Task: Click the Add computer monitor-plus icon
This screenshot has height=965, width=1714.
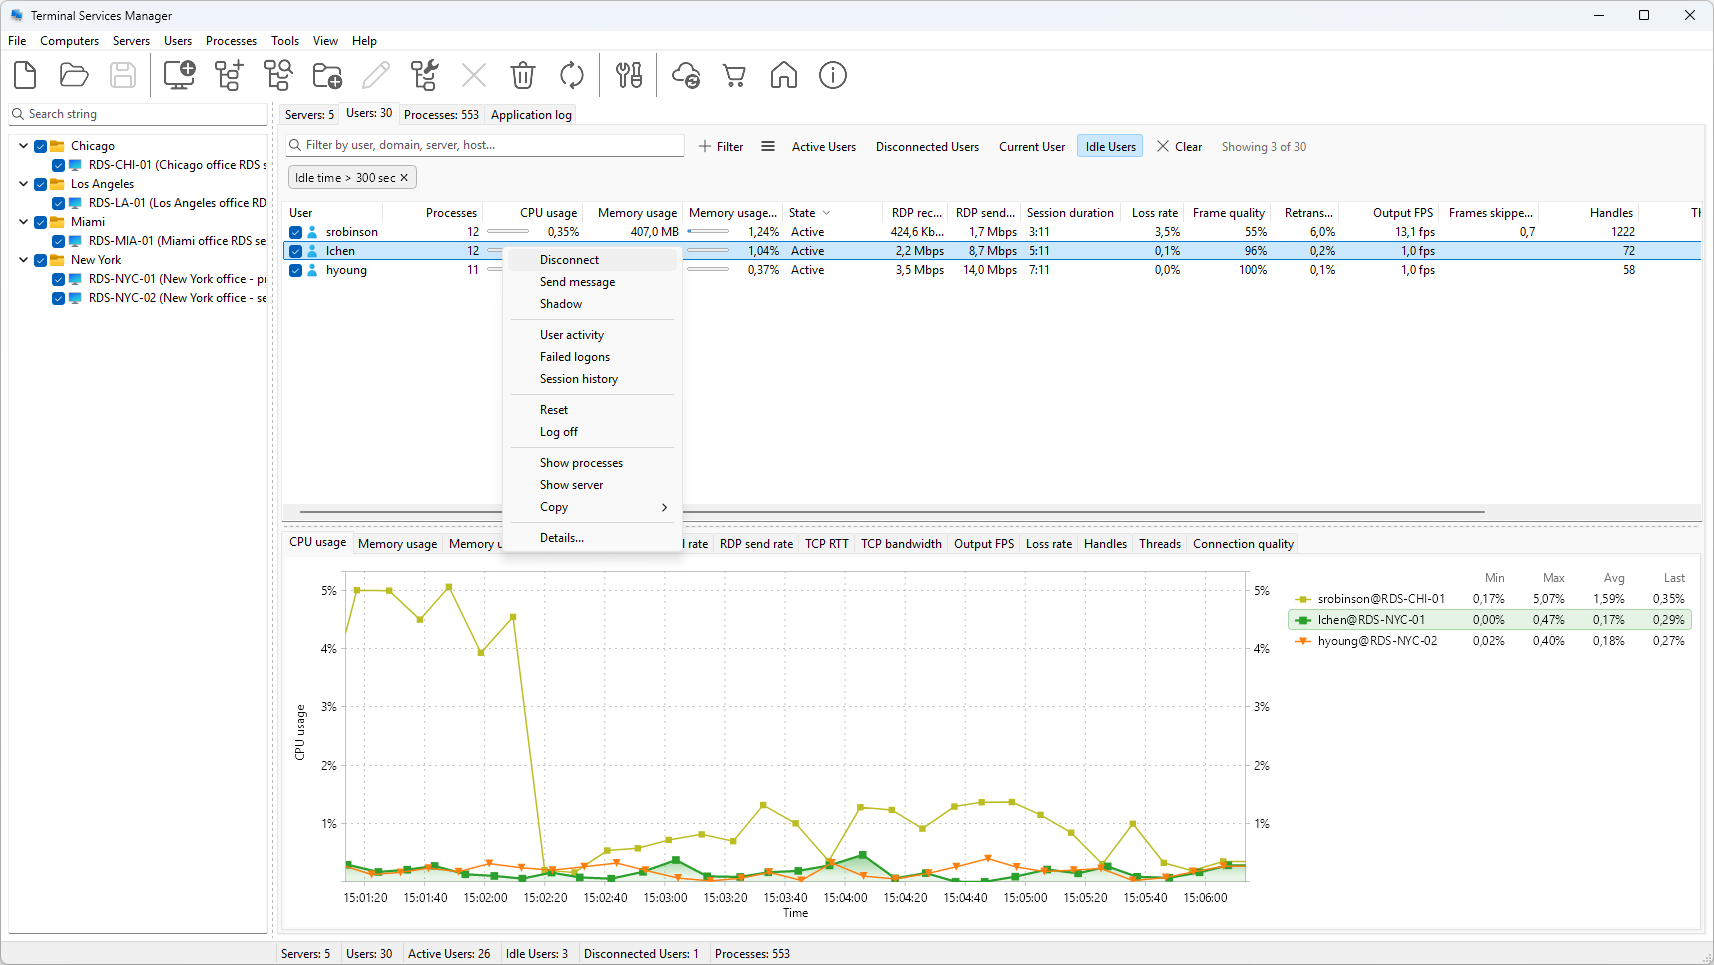Action: click(180, 75)
